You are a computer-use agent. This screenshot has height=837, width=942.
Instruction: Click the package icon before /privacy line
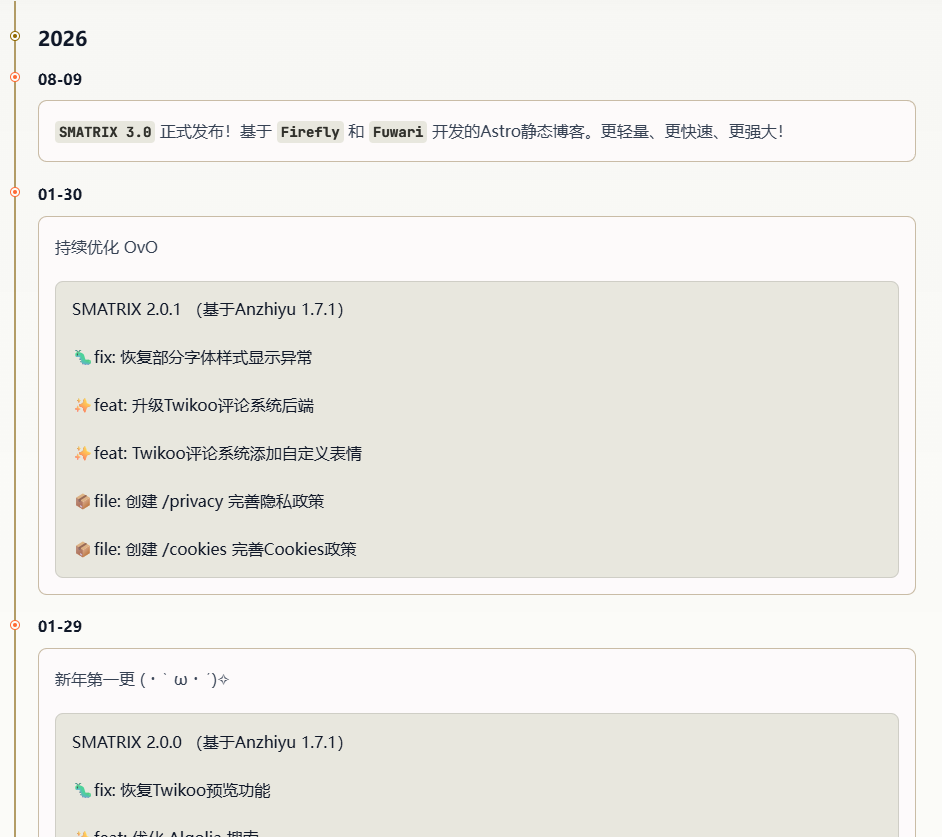(x=82, y=501)
